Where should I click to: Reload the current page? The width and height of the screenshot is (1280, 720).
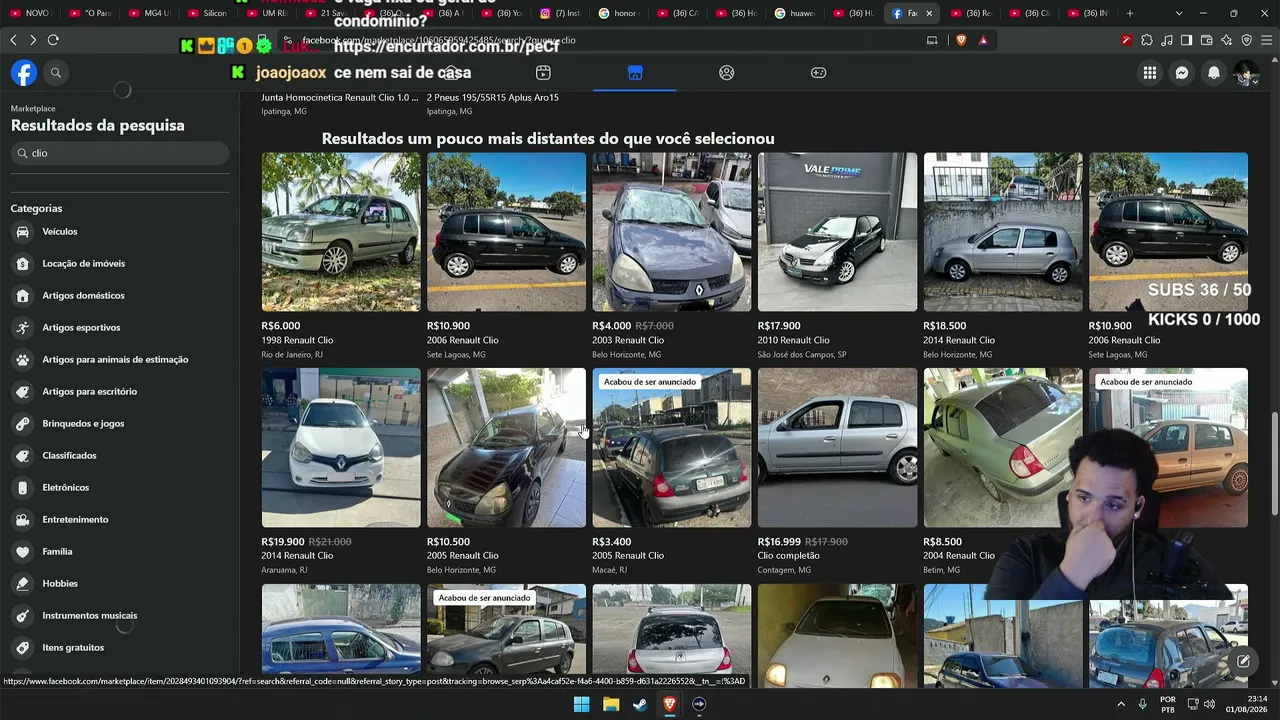[x=53, y=40]
